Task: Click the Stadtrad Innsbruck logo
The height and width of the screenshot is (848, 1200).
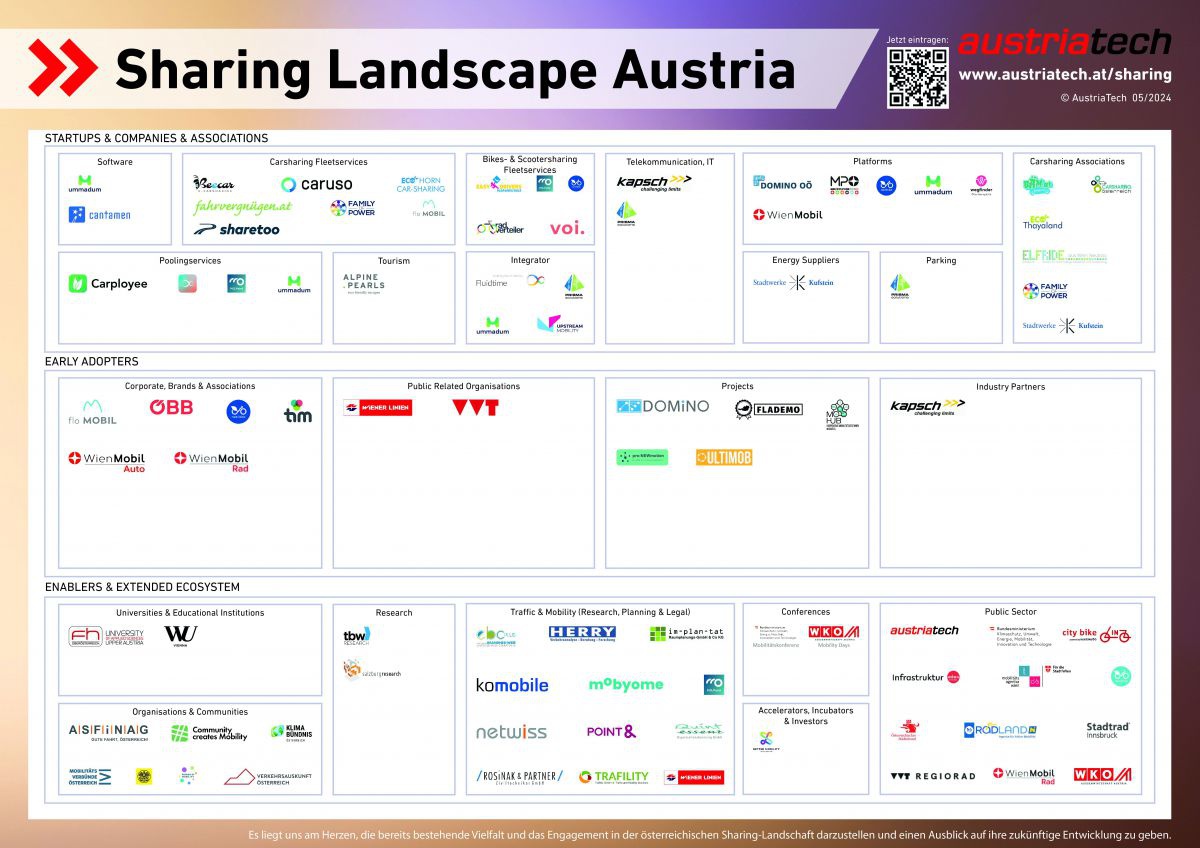Action: point(1108,731)
